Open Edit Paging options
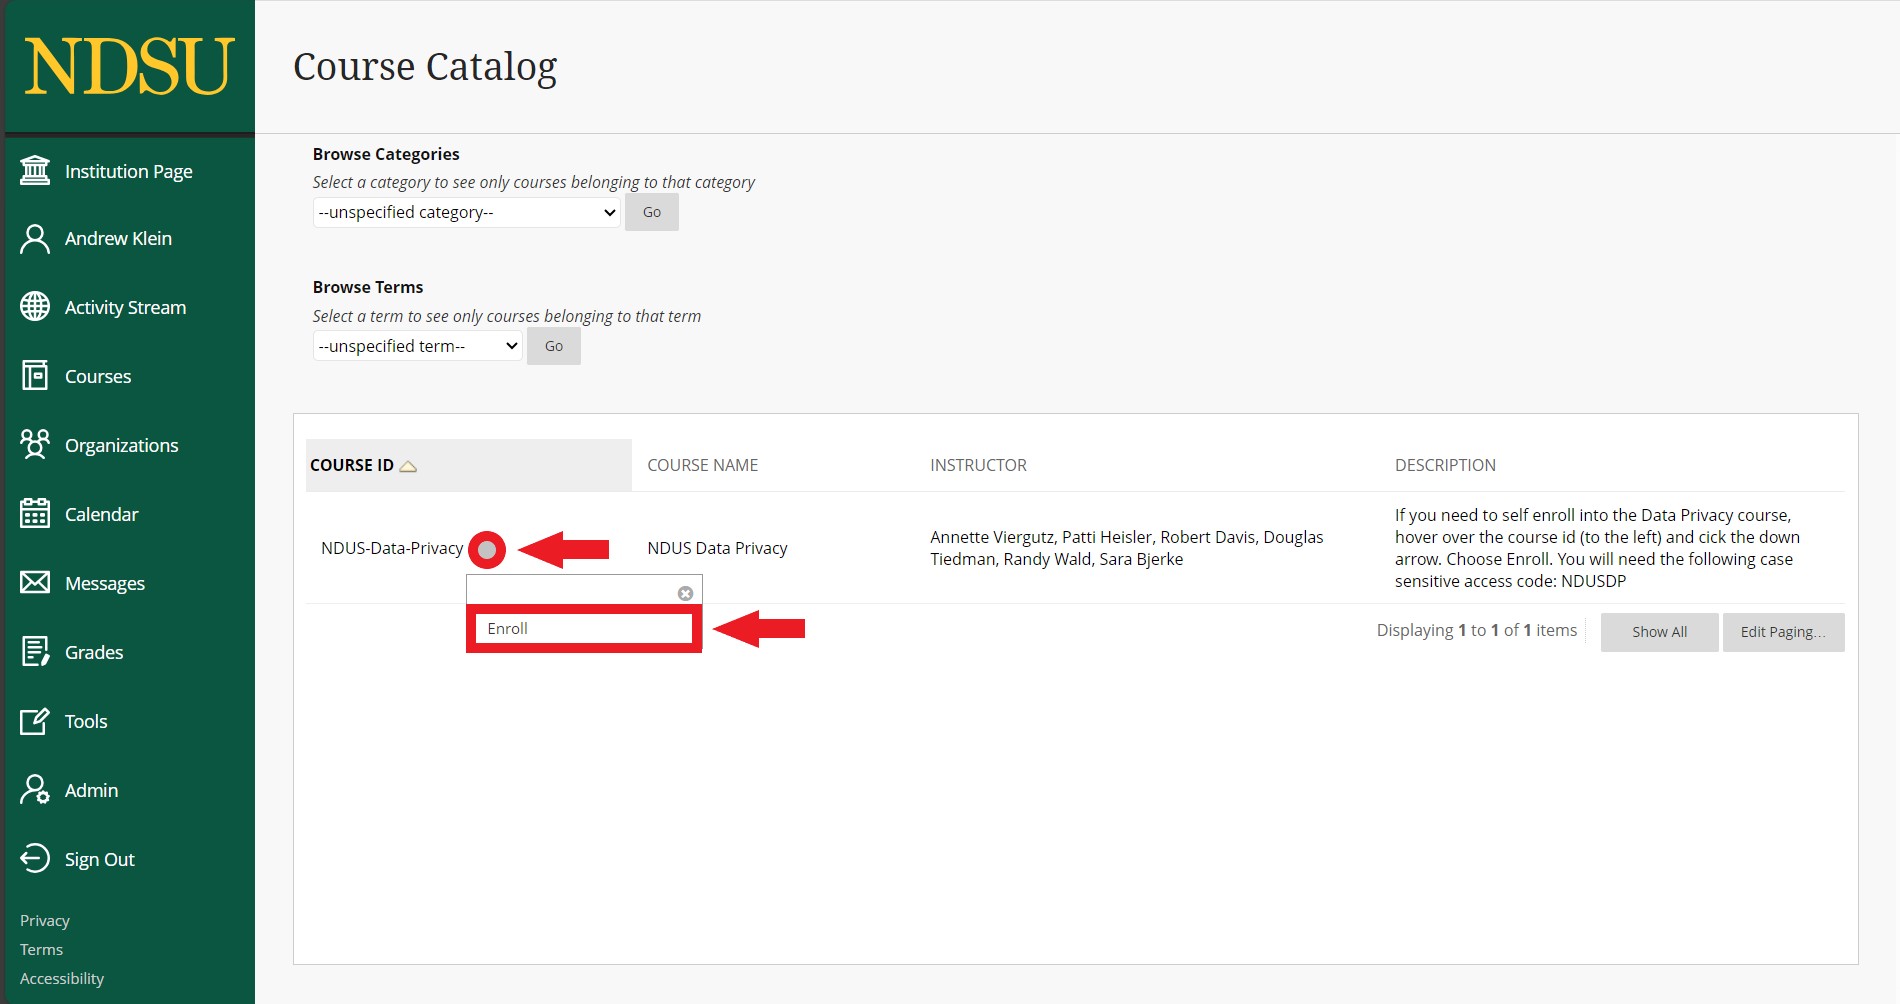1900x1004 pixels. pos(1782,632)
